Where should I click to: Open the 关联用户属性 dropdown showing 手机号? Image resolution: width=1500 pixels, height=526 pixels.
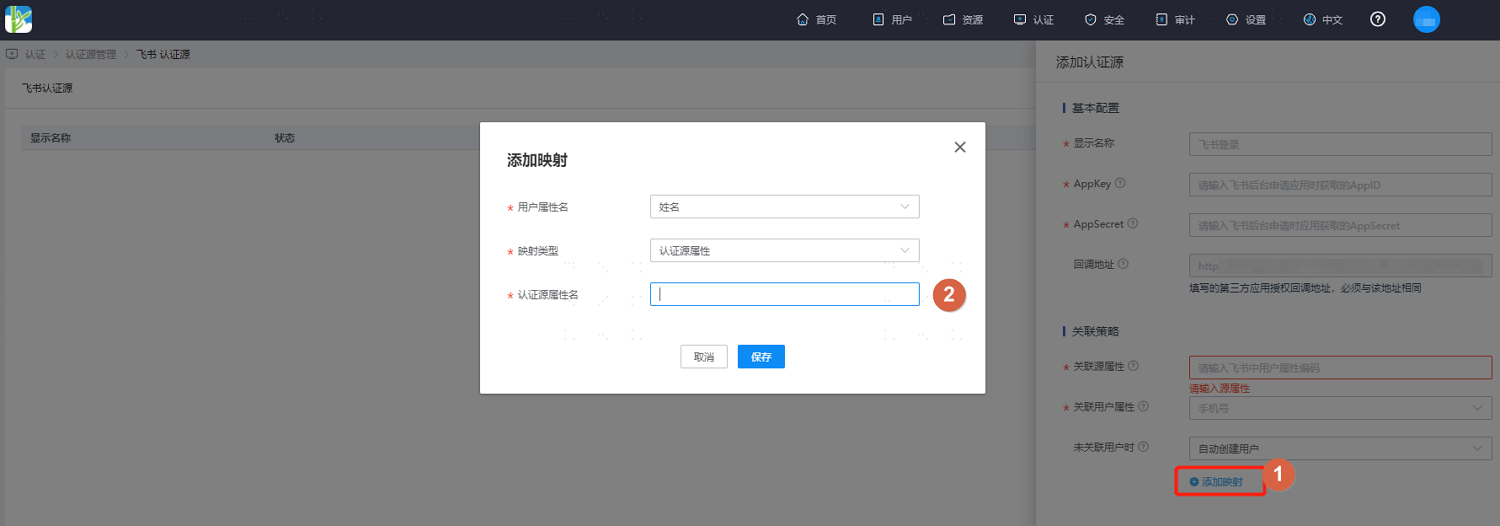coord(1340,408)
